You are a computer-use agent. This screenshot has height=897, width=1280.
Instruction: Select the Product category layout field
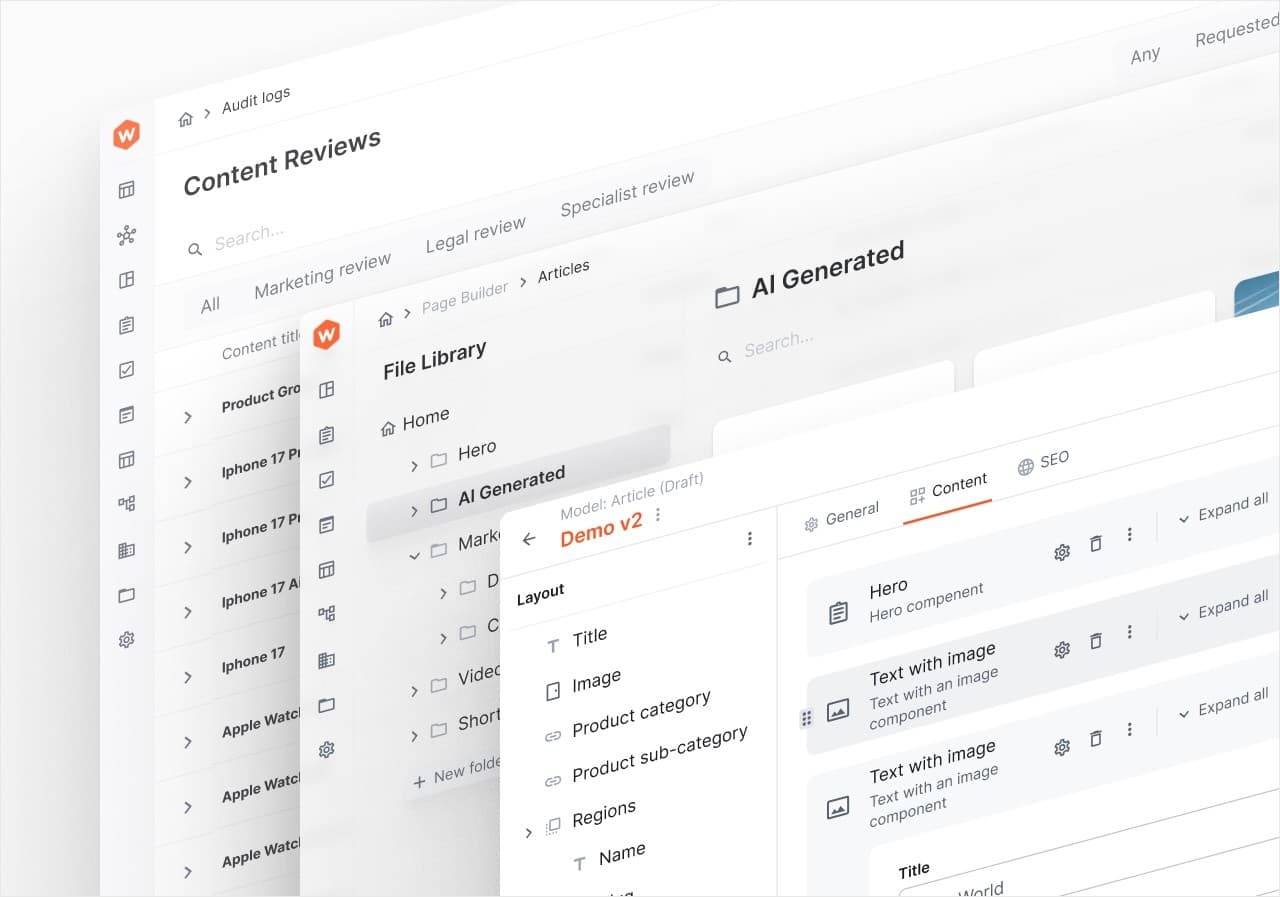coord(640,714)
